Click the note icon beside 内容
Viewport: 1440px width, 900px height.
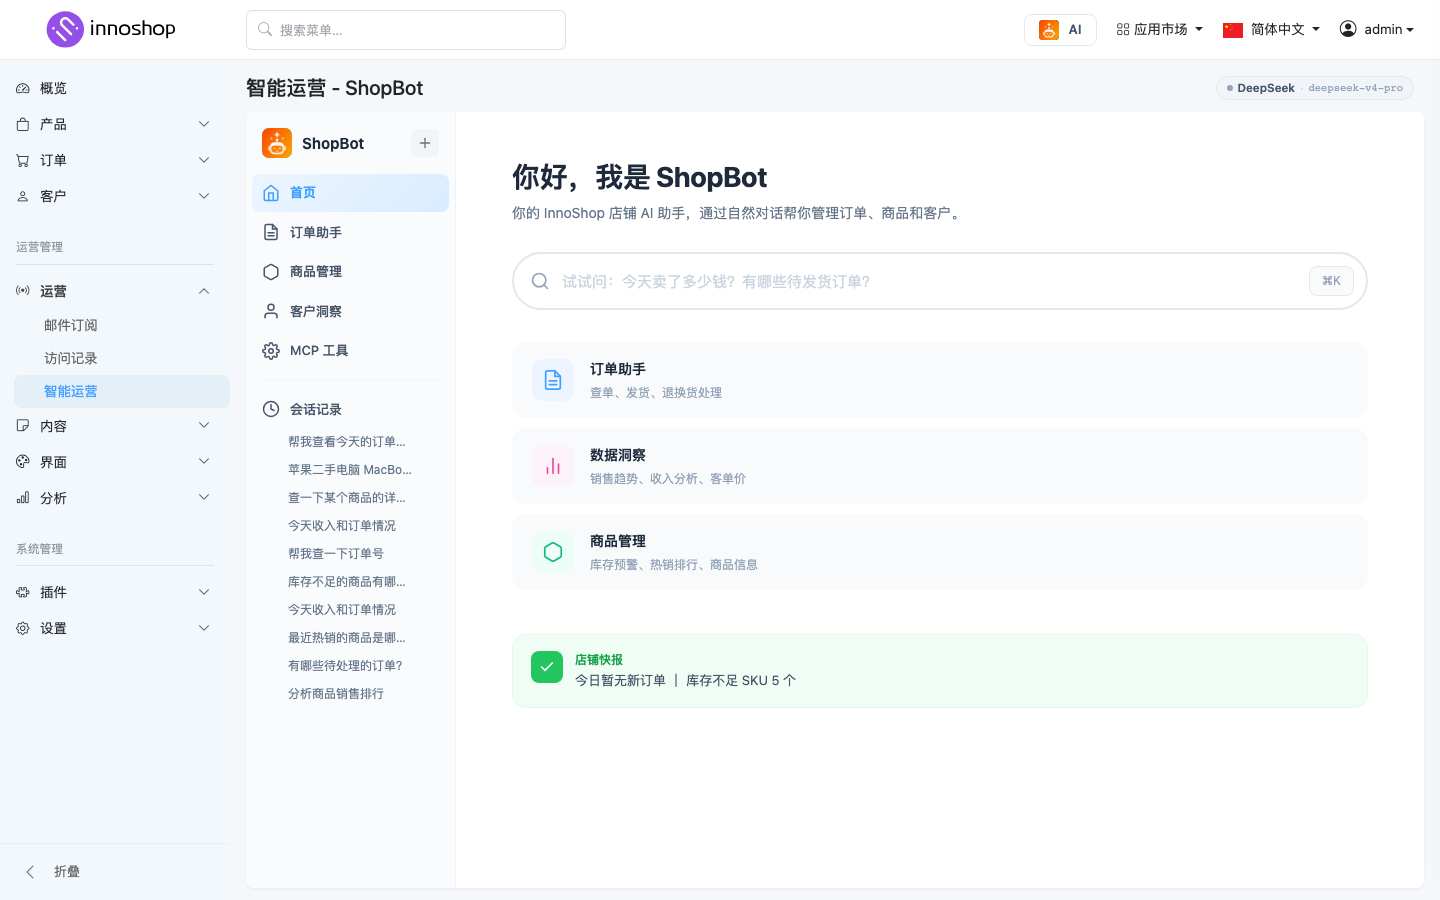click(x=23, y=426)
